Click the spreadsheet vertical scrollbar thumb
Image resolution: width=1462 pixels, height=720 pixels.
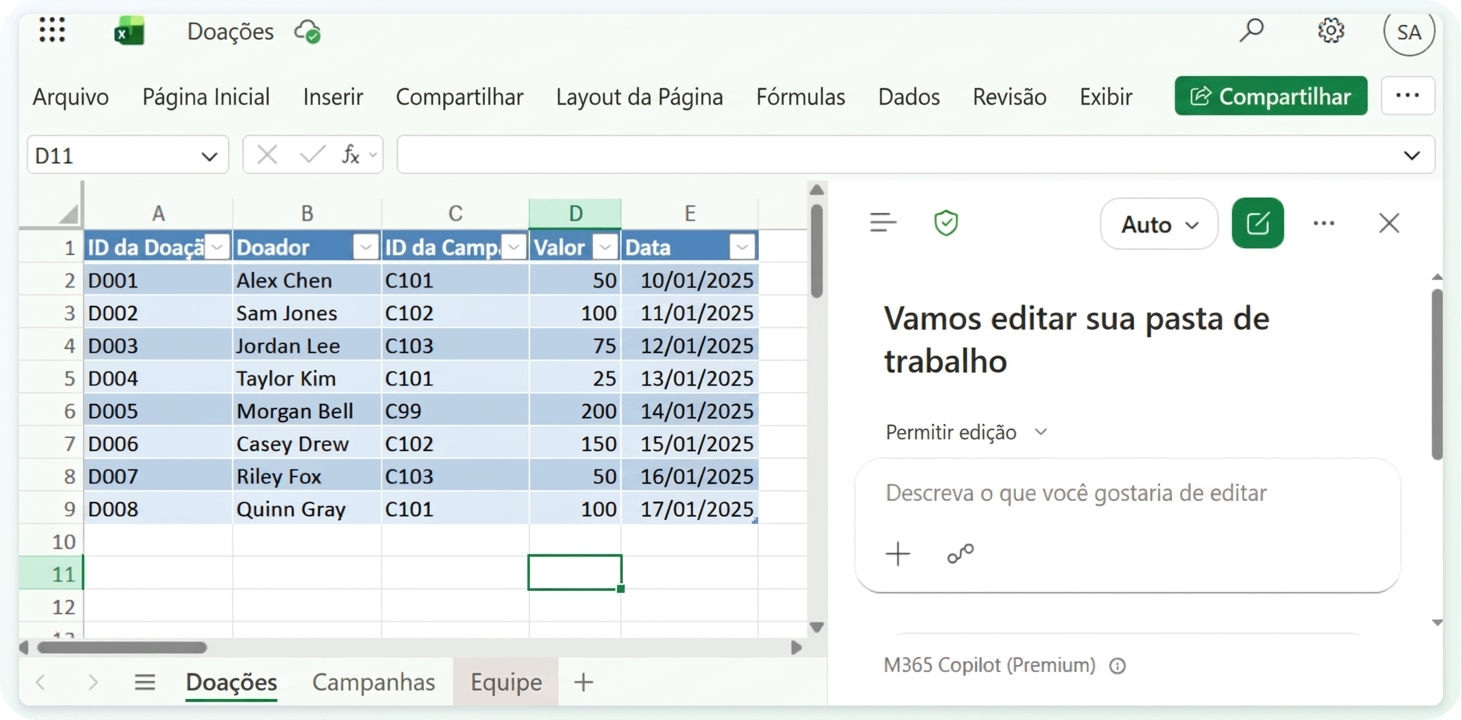pyautogui.click(x=817, y=251)
